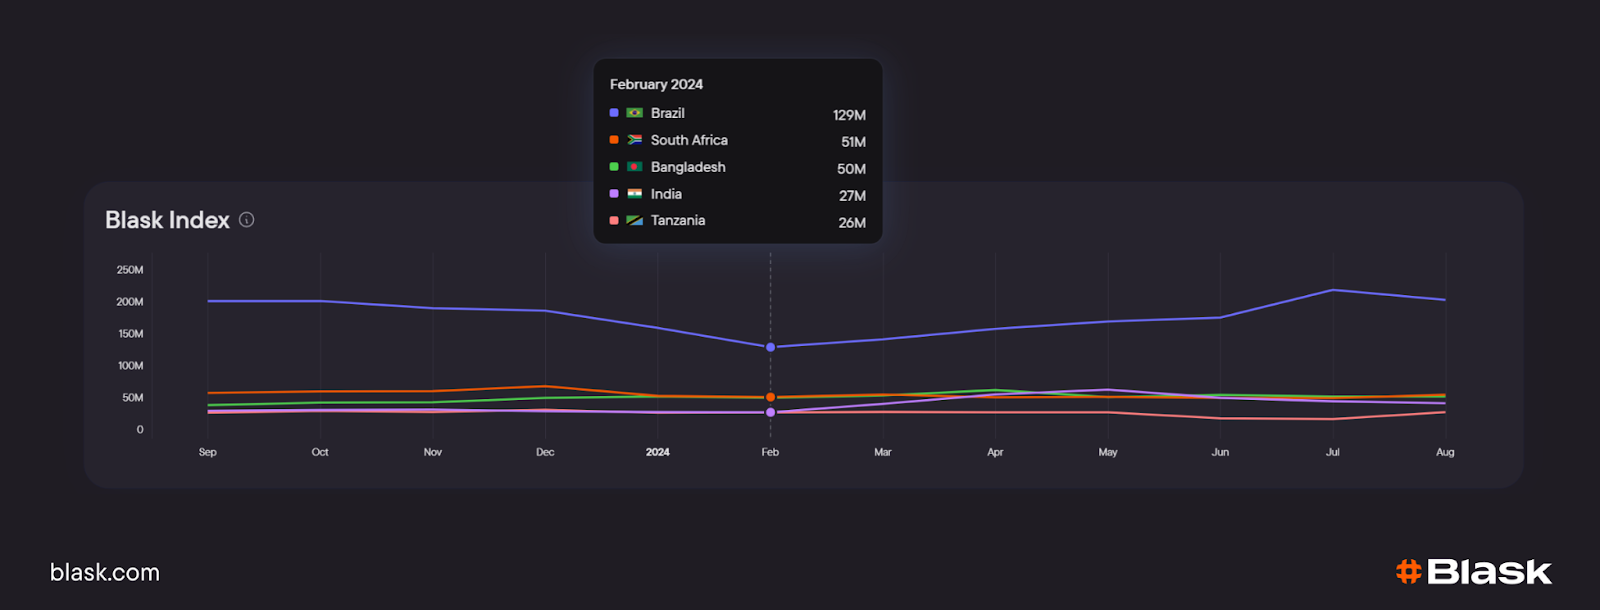
Task: Click the Brazil flag icon in tooltip
Action: (634, 113)
